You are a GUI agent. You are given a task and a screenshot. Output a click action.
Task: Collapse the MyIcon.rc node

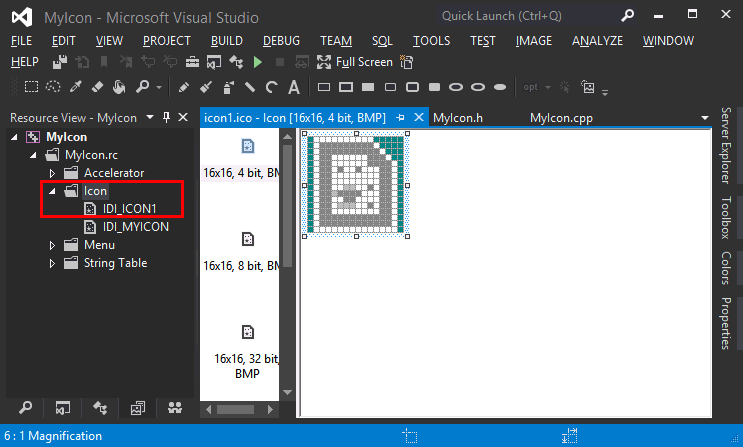pyautogui.click(x=33, y=155)
